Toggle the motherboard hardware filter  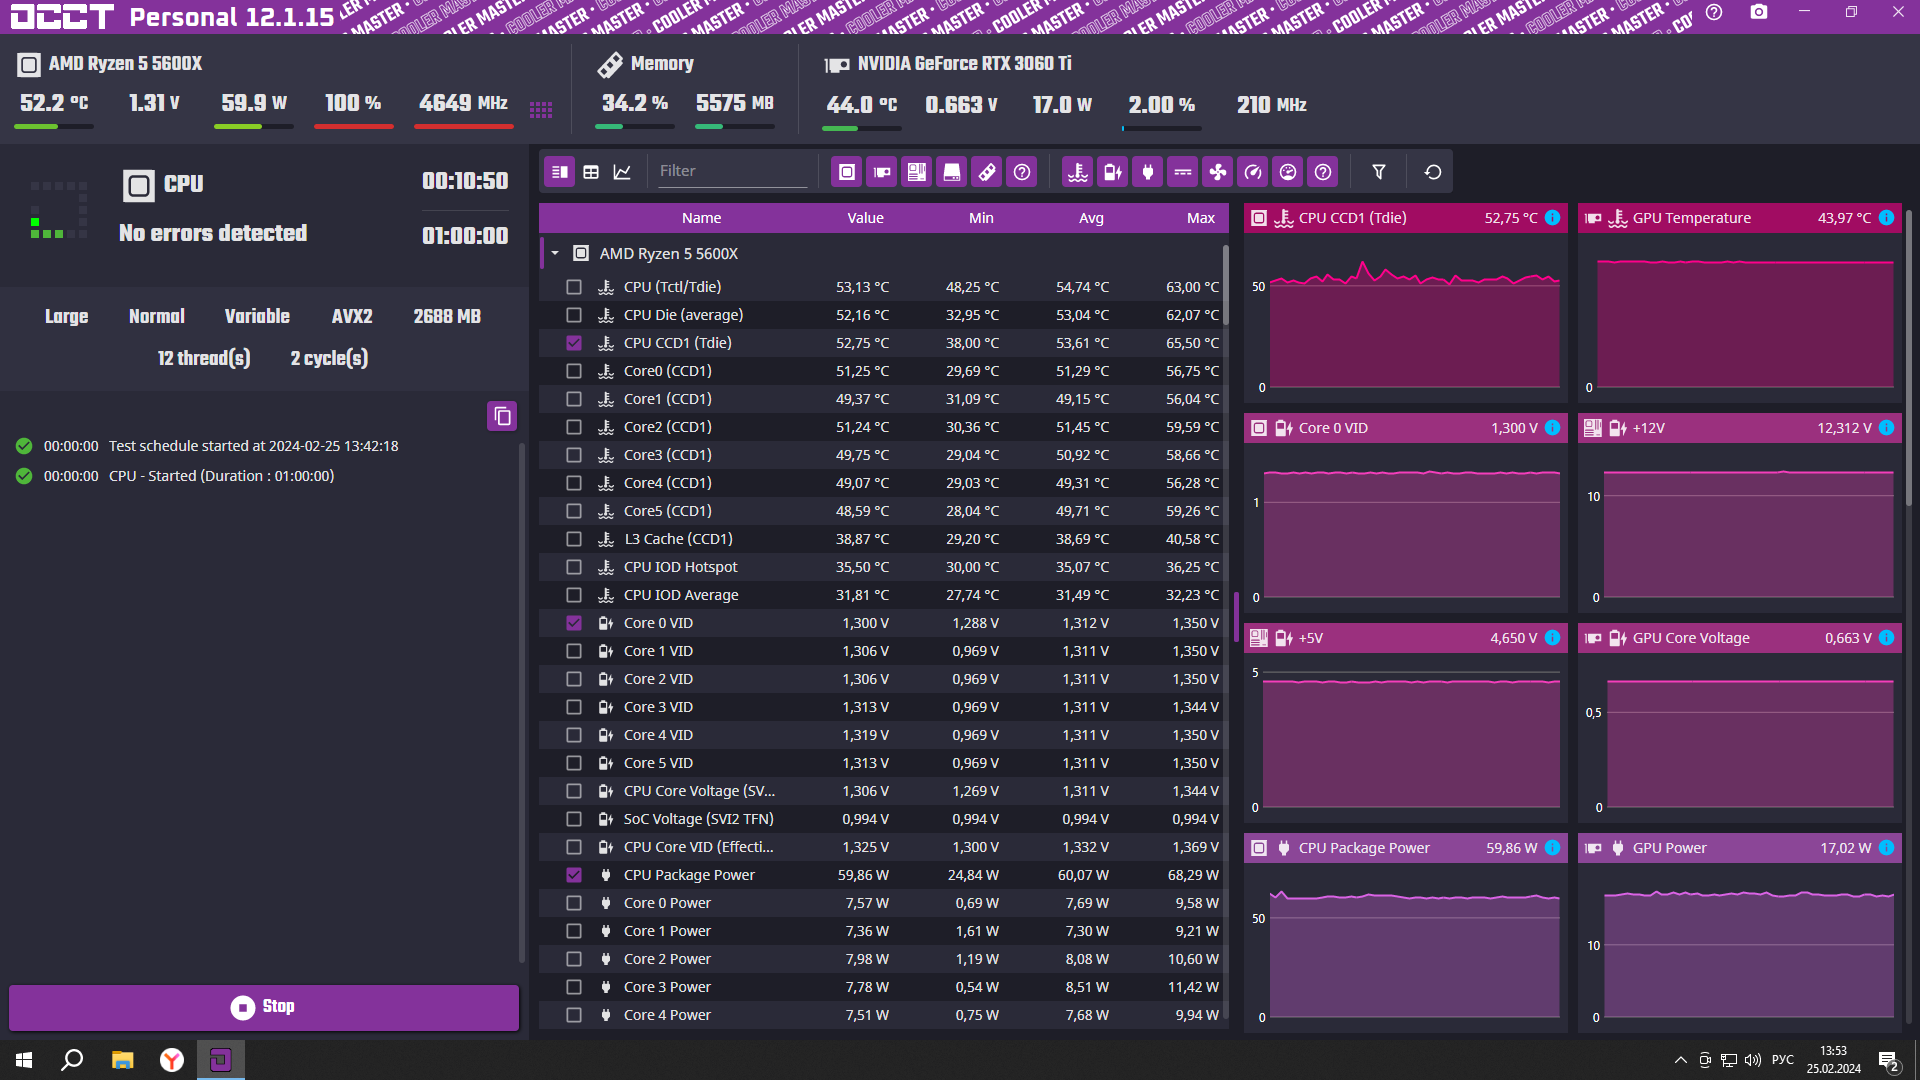(917, 172)
